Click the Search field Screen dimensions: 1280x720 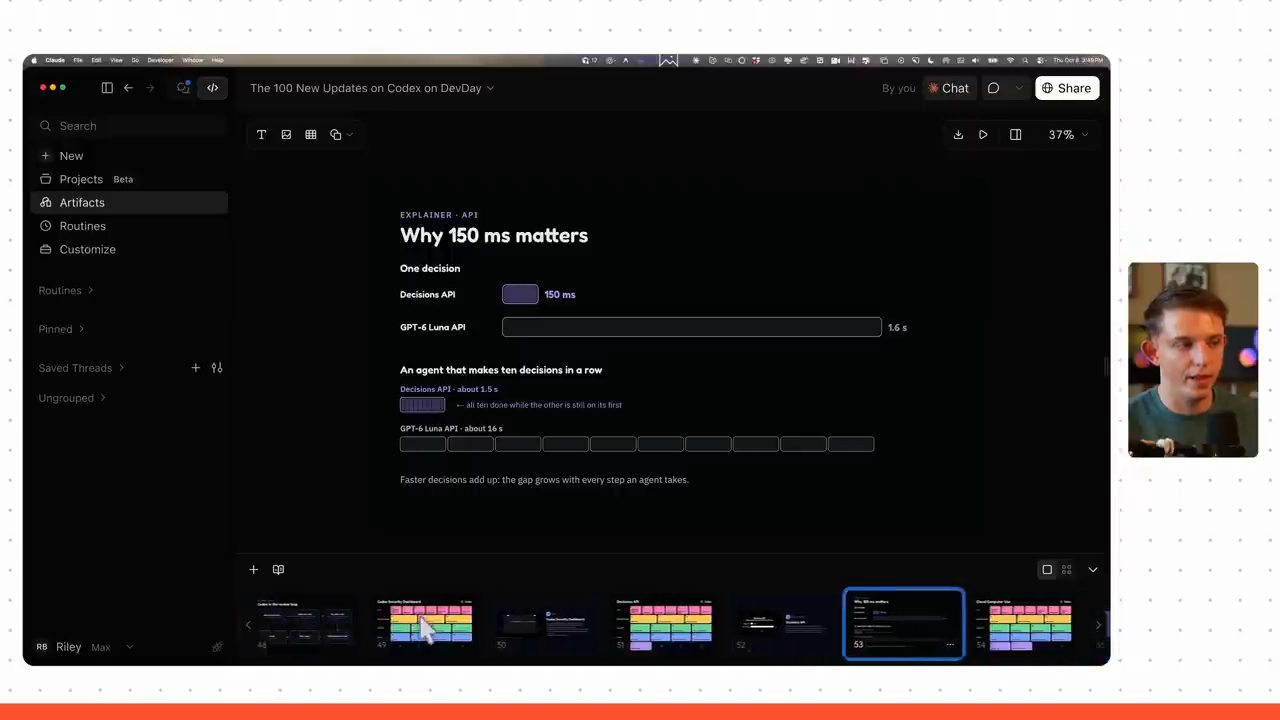point(130,126)
